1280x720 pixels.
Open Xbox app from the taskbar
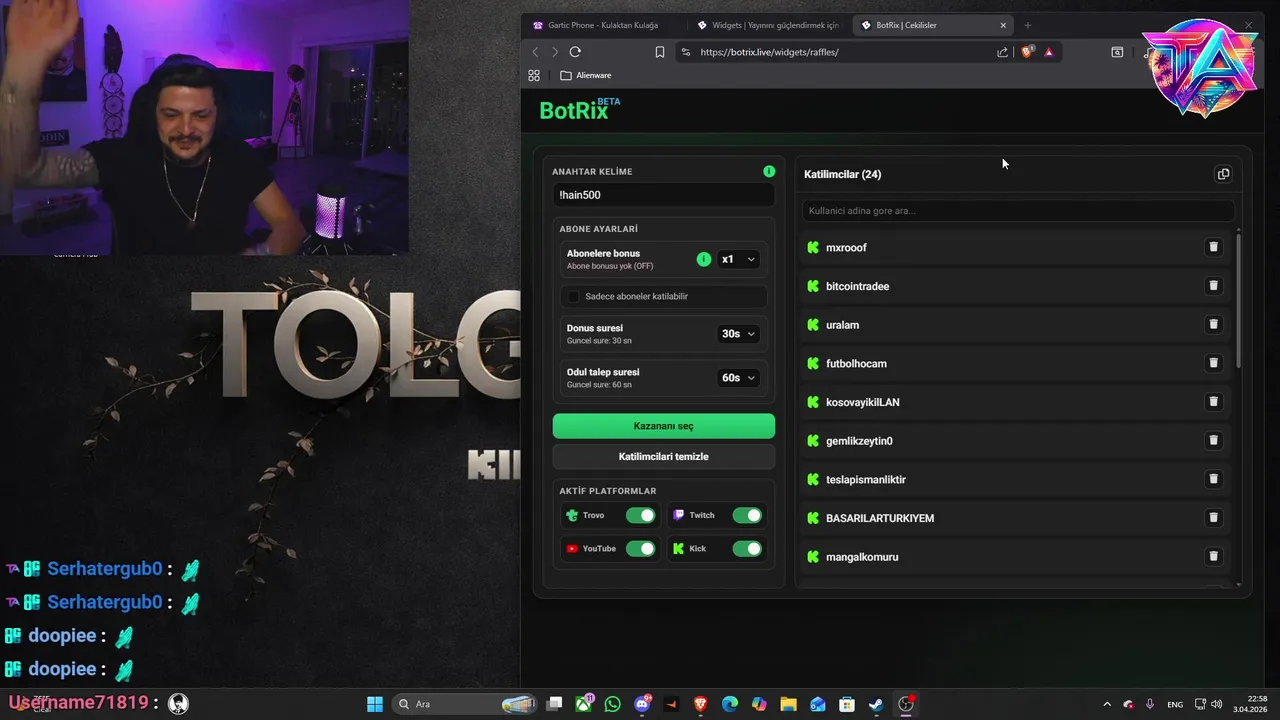583,704
